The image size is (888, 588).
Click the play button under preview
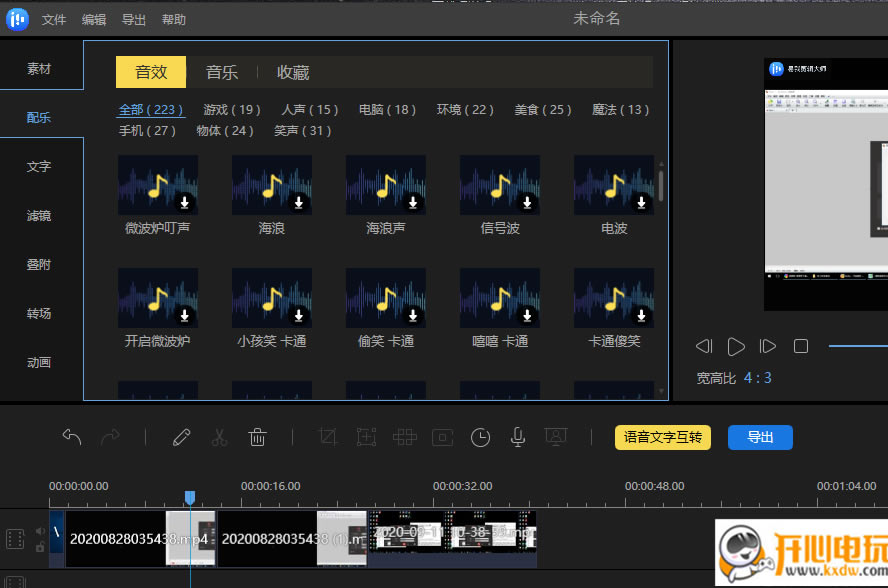point(736,346)
